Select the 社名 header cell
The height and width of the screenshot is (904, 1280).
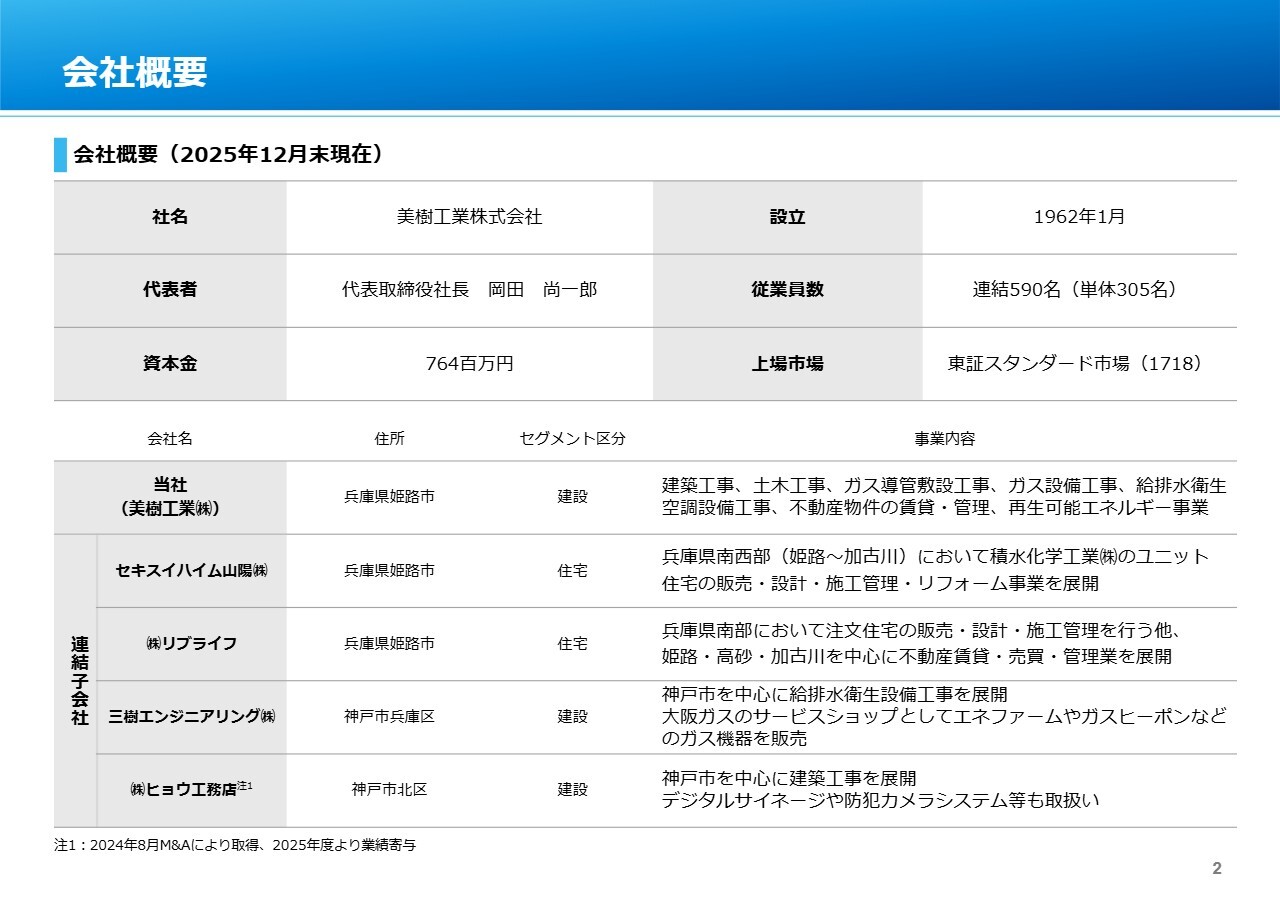pos(168,217)
